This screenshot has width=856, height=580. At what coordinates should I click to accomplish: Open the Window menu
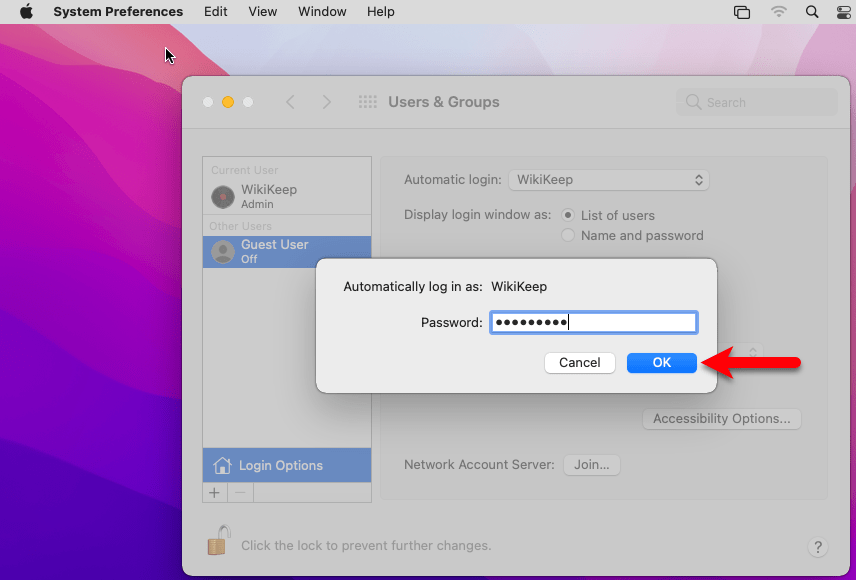(322, 11)
